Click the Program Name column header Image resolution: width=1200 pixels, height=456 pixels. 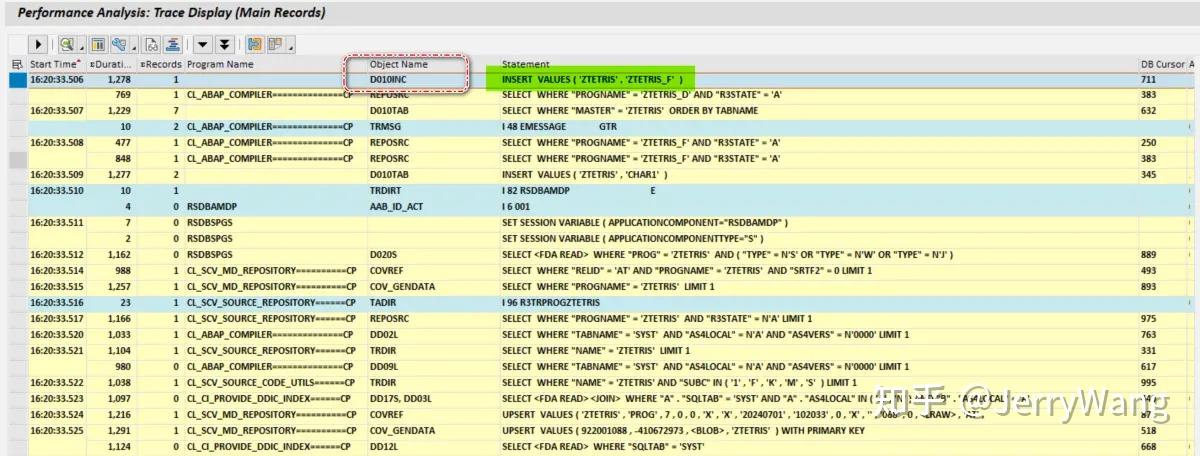tap(220, 64)
